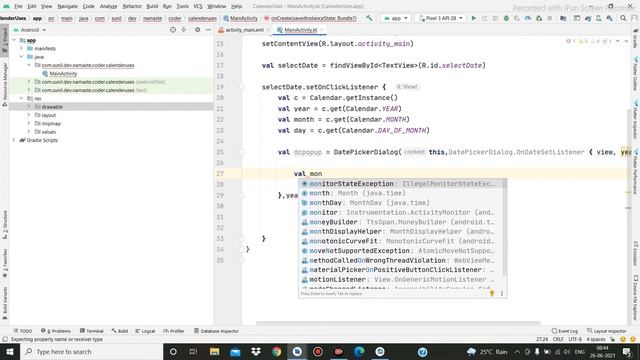This screenshot has width=640, height=360.
Task: Click the lightbulb icon in autocomplete popup
Action: [492, 293]
